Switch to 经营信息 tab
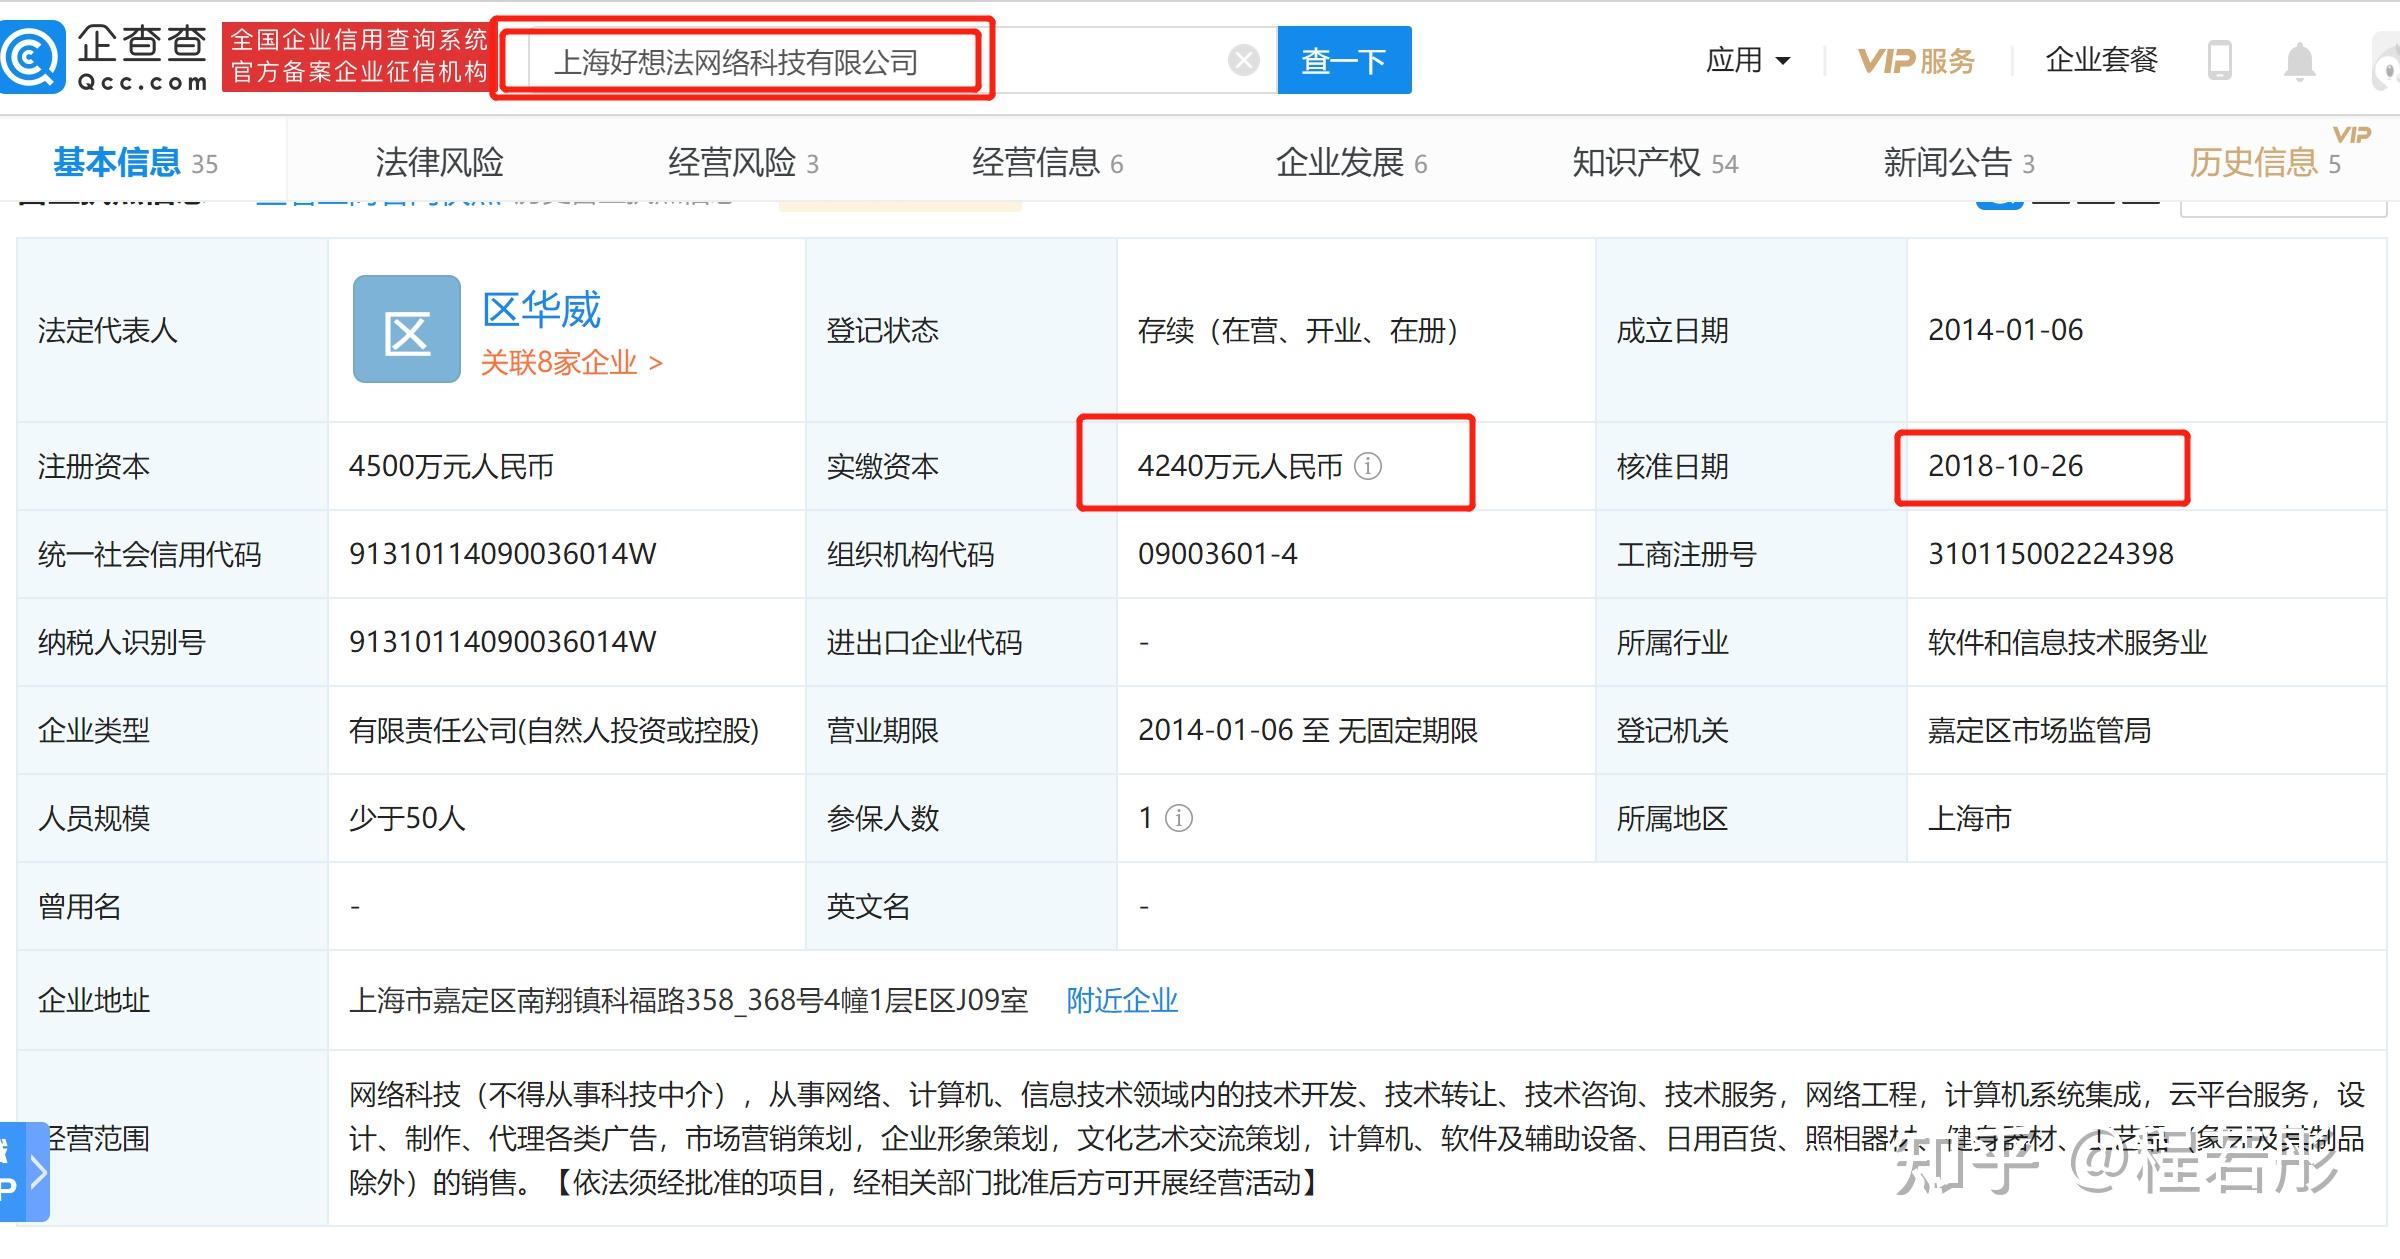This screenshot has width=2400, height=1259. [x=1047, y=162]
